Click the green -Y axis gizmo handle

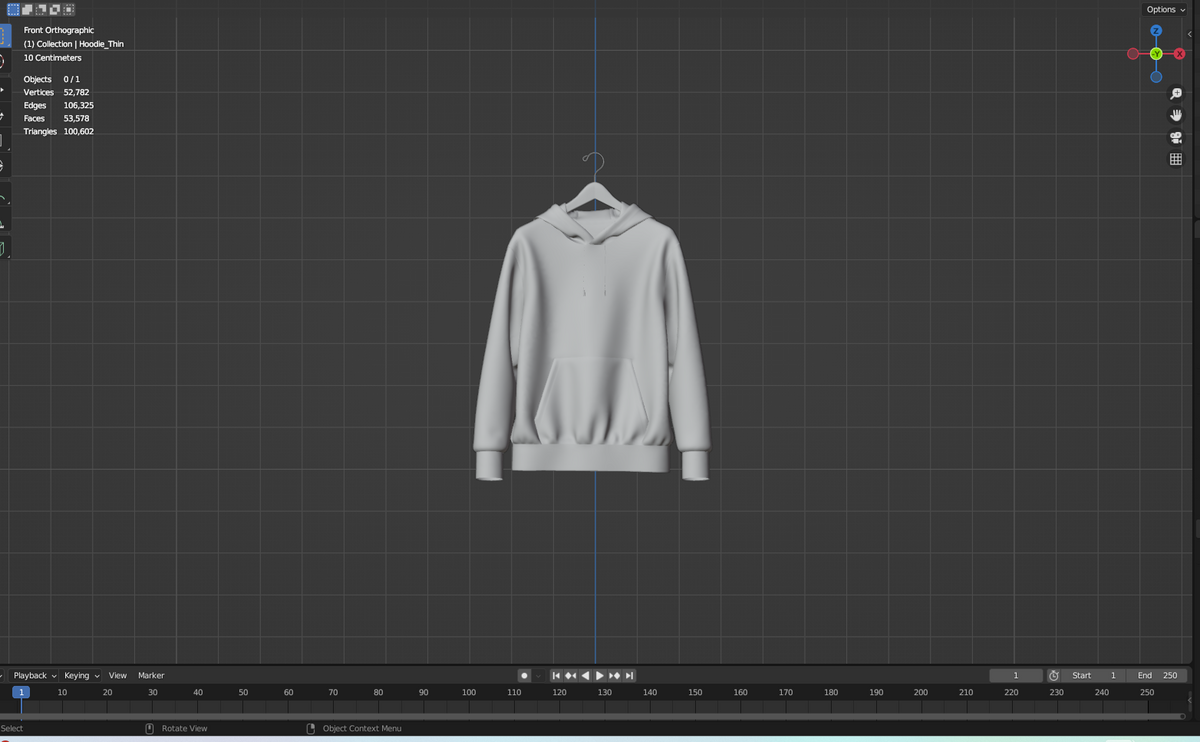1156,54
